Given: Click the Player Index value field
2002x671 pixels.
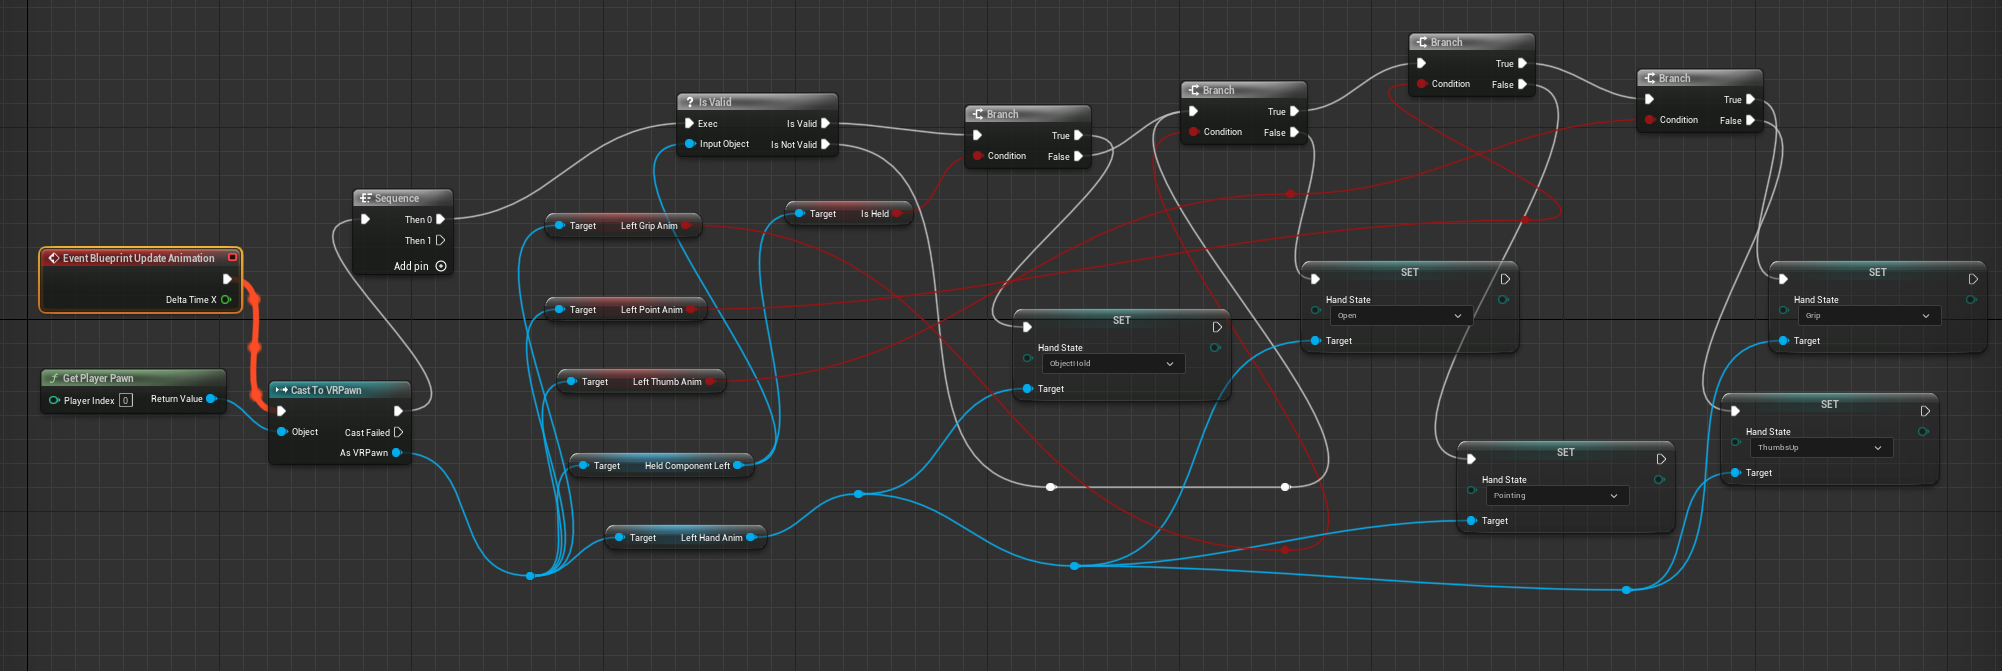Looking at the screenshot, I should [126, 401].
